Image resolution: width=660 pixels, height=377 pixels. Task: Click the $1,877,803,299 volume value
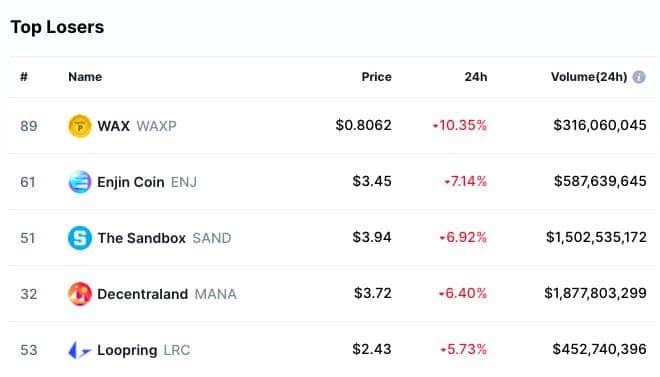pos(595,293)
